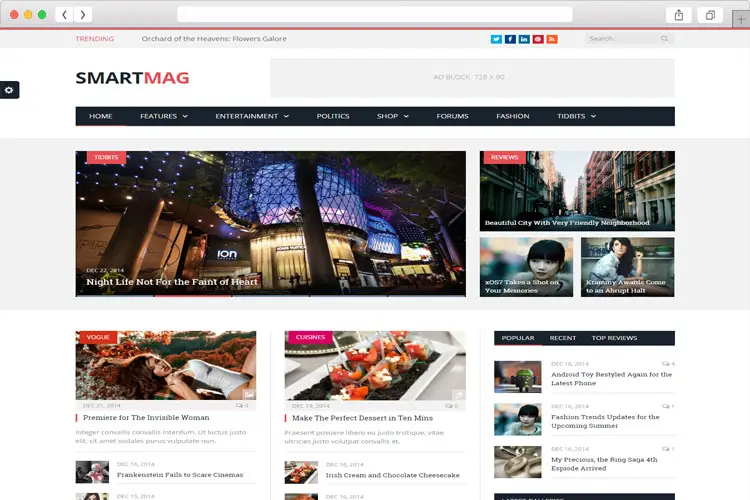Go forward with browser forward arrow
The height and width of the screenshot is (500, 750).
point(83,15)
